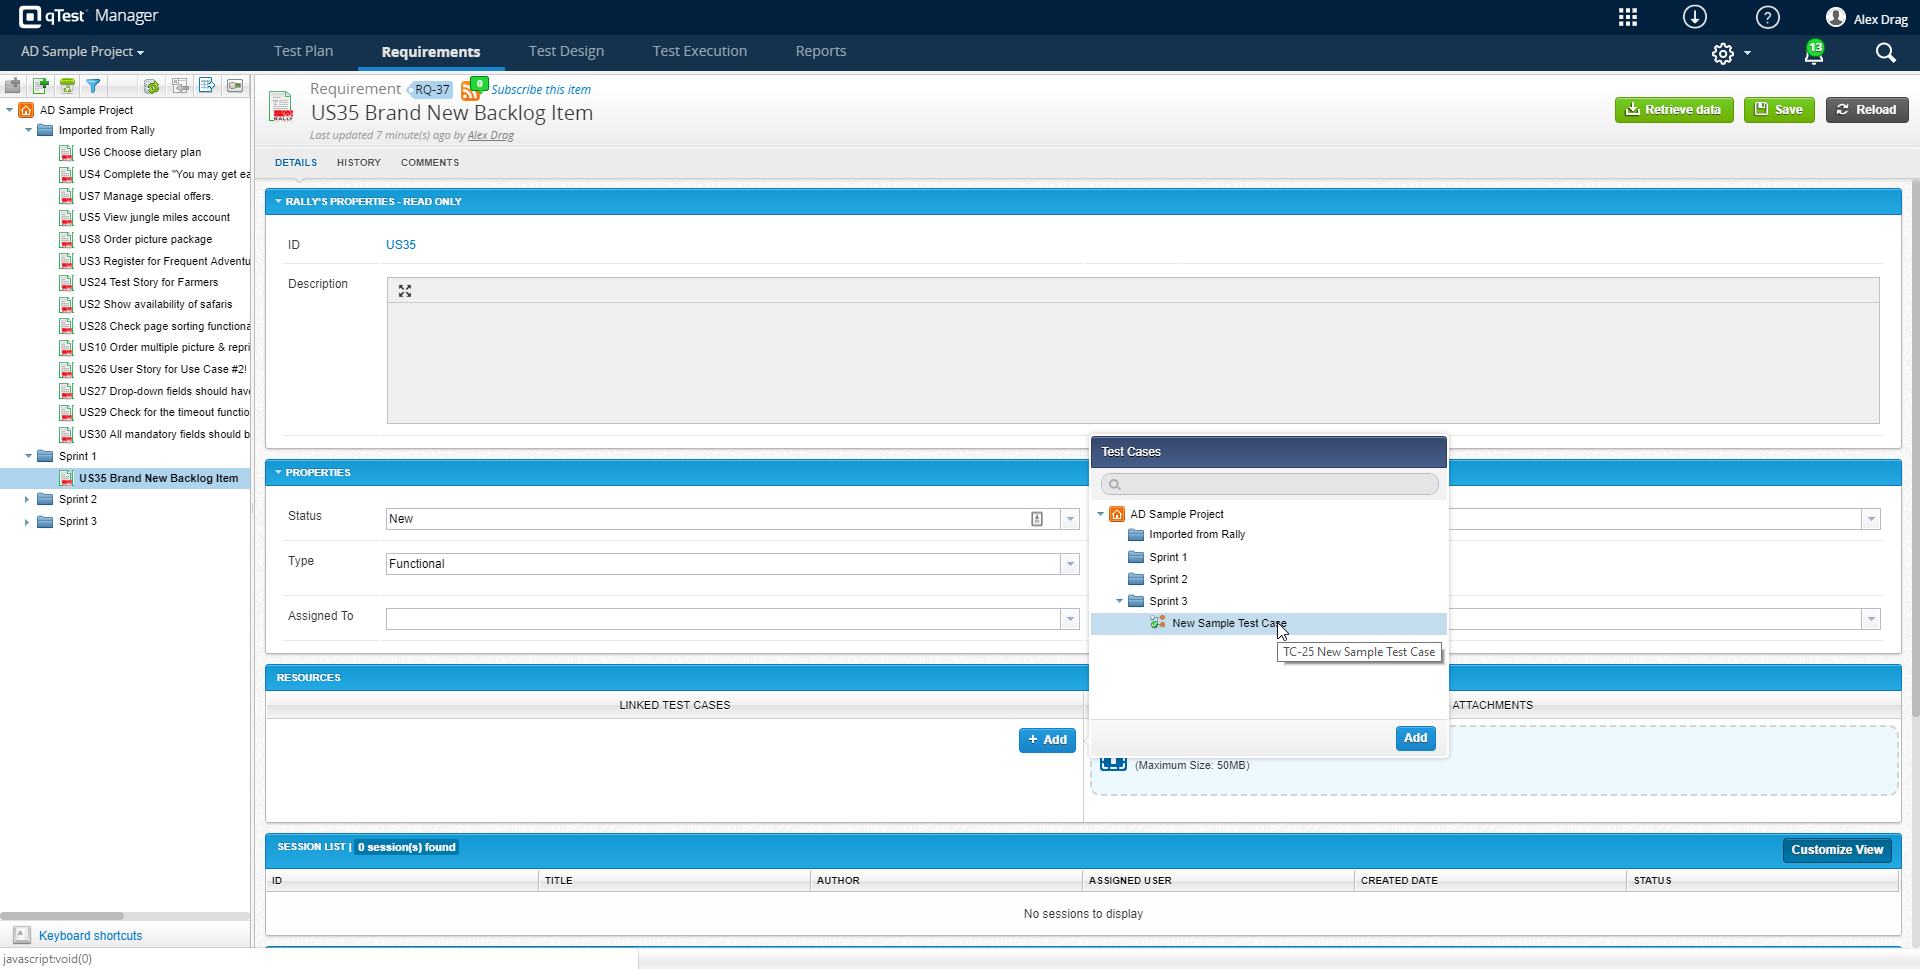
Task: Click the refresh data sync icon
Action: [151, 86]
